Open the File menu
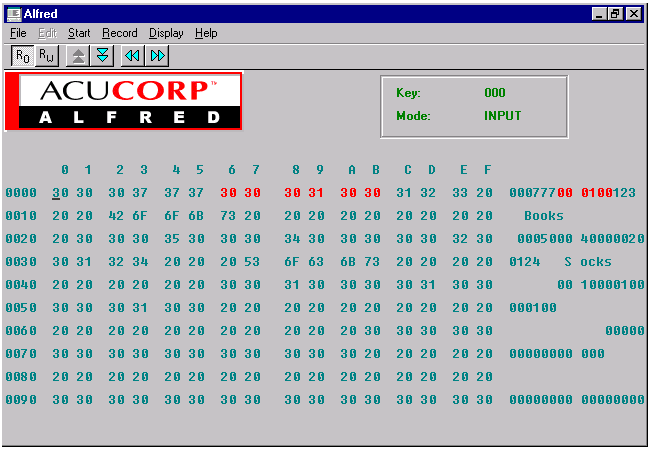Image resolution: width=650 pixels, height=453 pixels. click(x=18, y=33)
